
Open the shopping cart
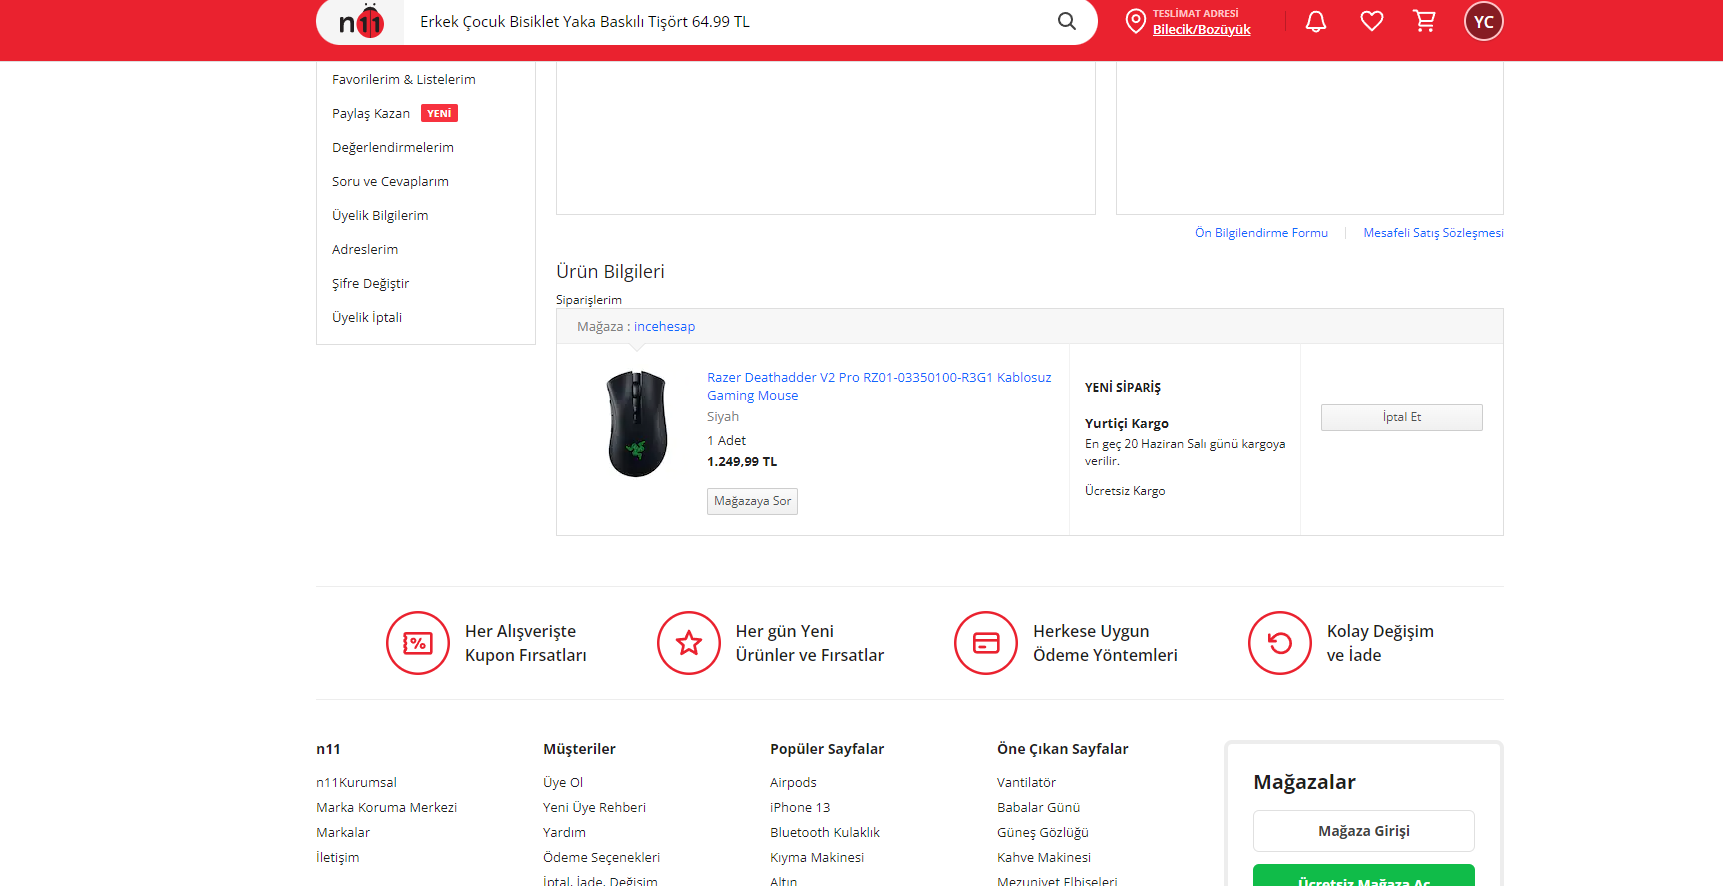point(1425,22)
